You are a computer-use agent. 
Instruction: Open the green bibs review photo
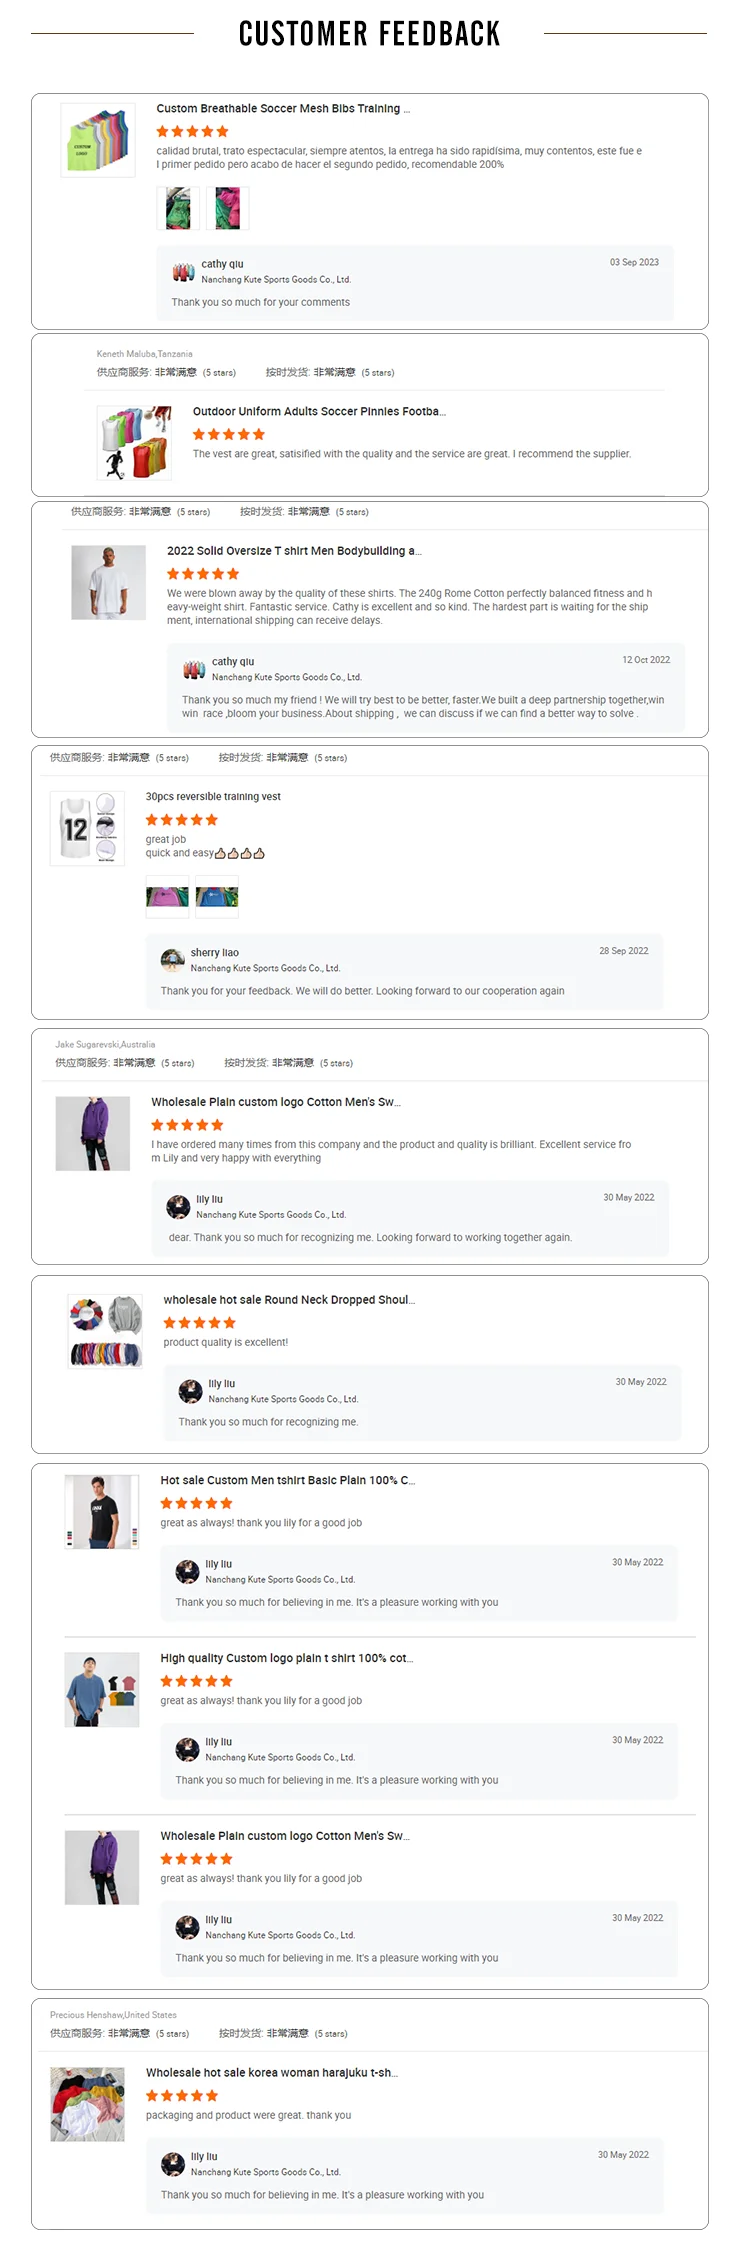tap(177, 208)
